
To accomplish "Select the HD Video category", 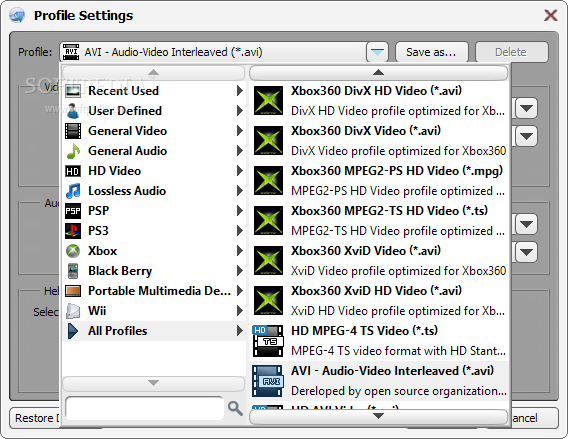I will [x=154, y=171].
